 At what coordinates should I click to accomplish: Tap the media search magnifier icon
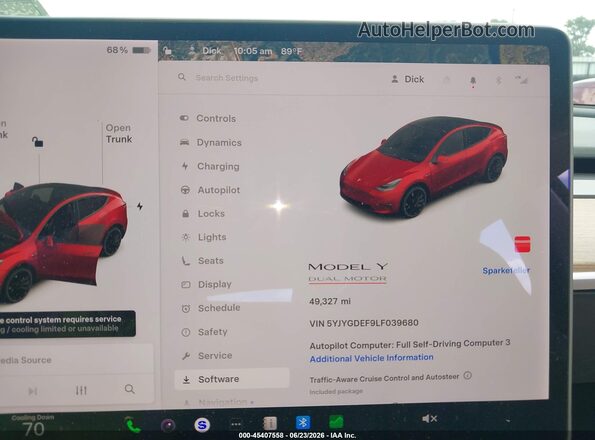pos(129,389)
